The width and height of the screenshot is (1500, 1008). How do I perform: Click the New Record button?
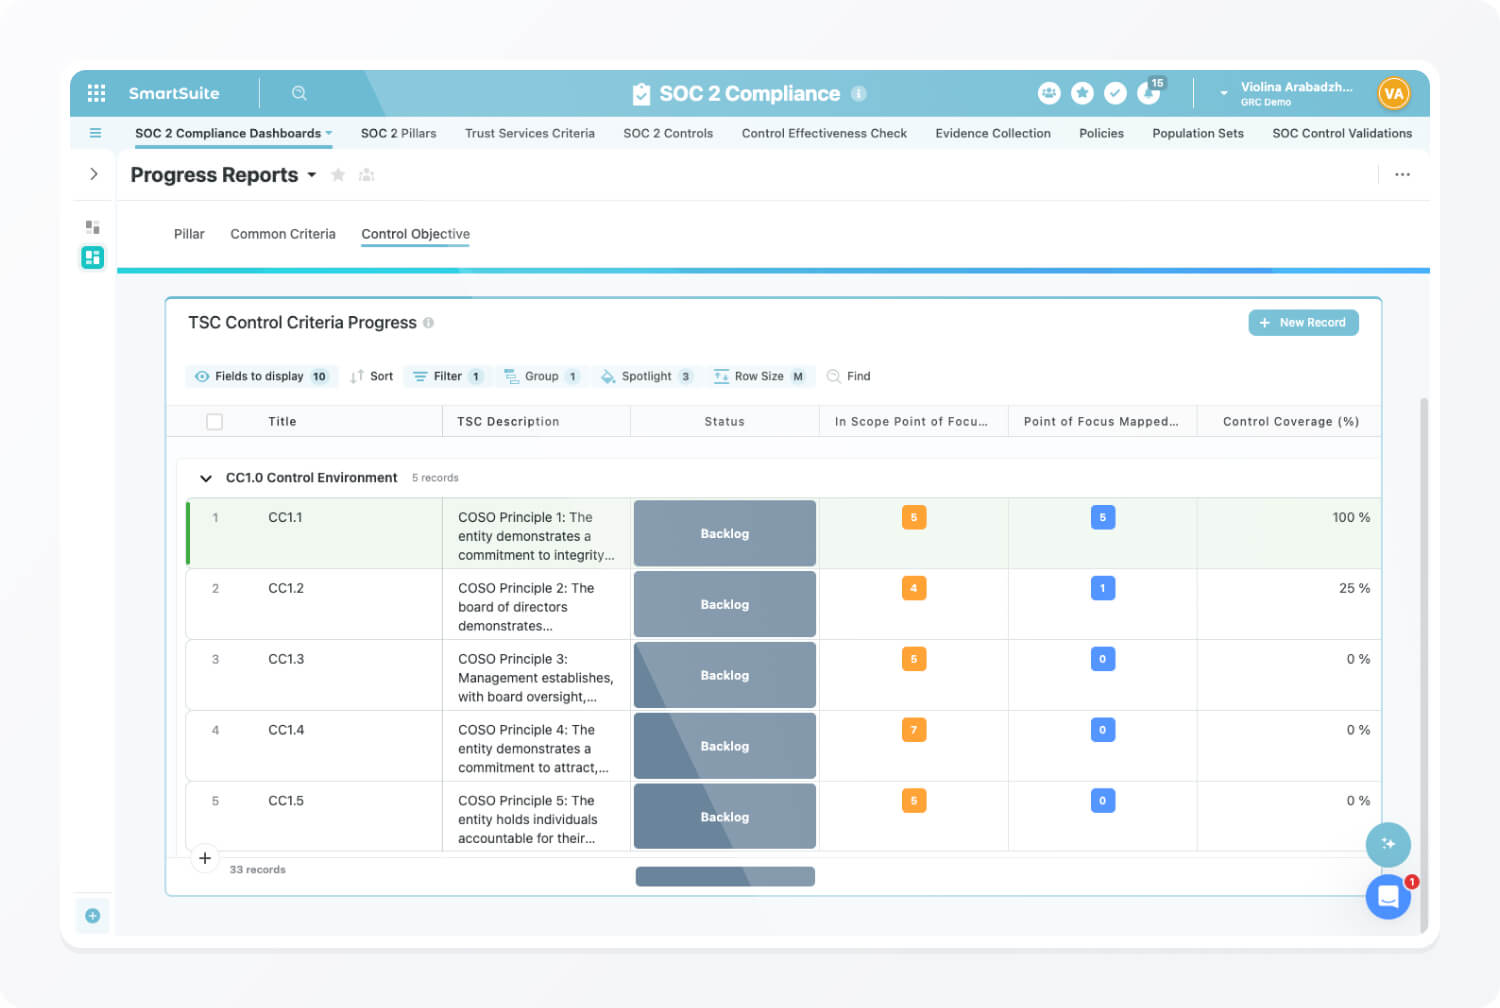coord(1303,322)
